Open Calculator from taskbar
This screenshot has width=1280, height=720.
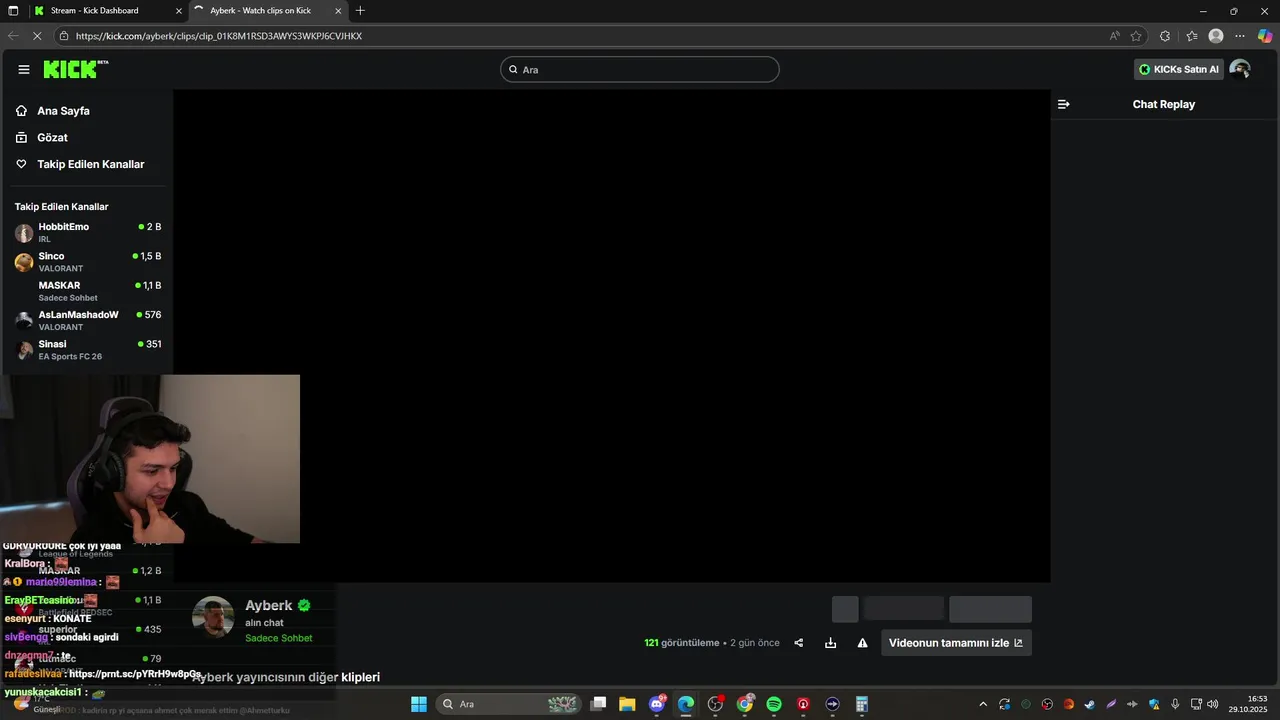861,704
